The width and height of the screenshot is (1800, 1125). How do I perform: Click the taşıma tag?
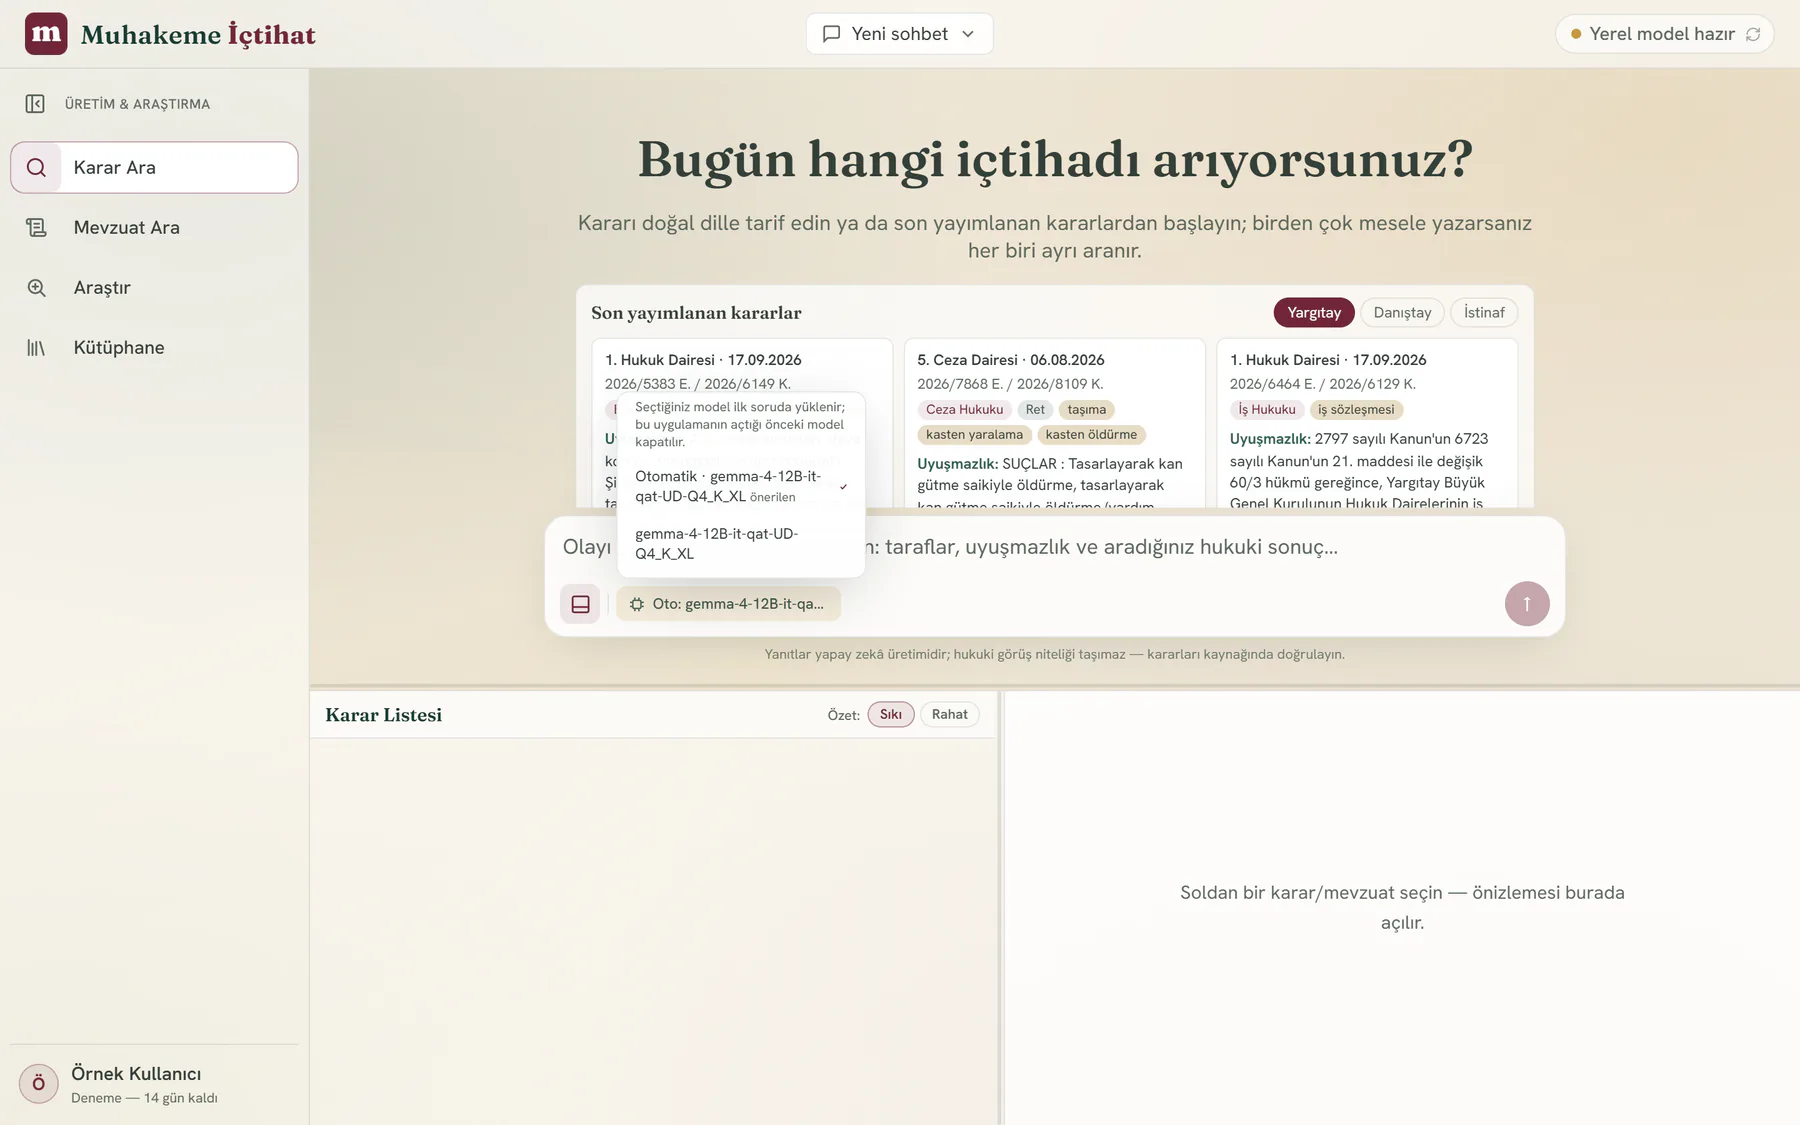tap(1087, 410)
